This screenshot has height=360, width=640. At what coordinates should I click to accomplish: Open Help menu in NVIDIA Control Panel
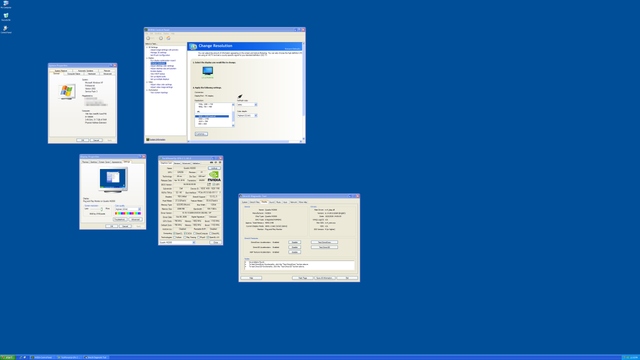click(173, 33)
